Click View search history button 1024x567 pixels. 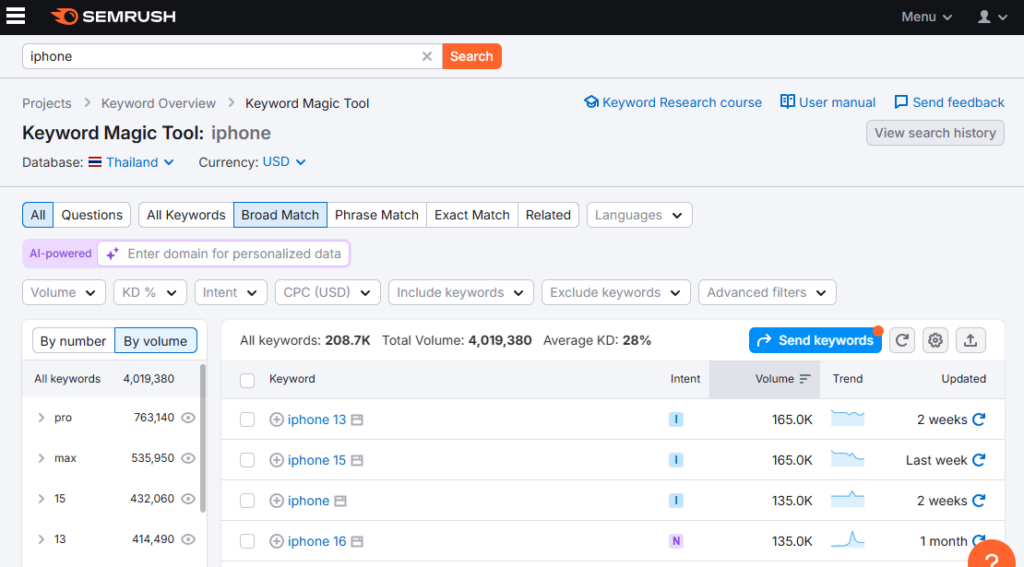[935, 133]
